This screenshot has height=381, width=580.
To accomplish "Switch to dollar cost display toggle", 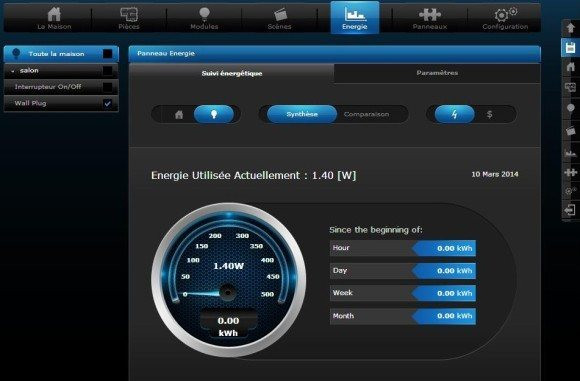I will 489,114.
